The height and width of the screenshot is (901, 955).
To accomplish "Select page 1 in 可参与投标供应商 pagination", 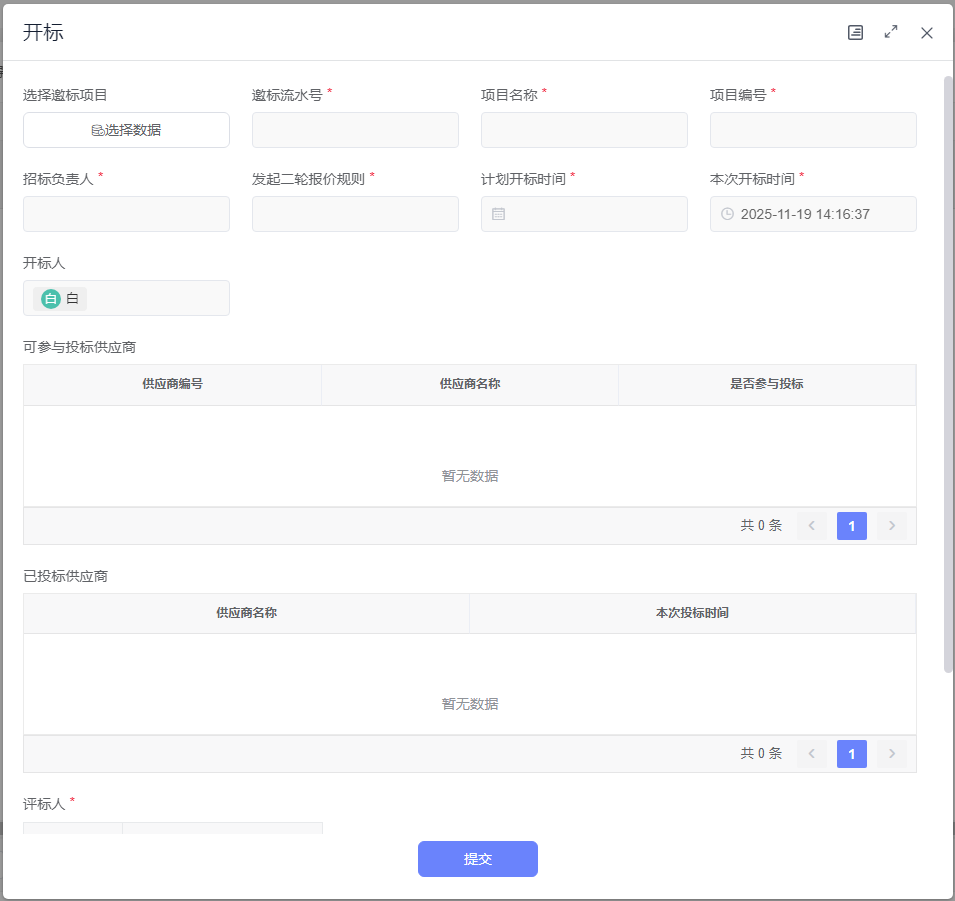I will [x=852, y=526].
